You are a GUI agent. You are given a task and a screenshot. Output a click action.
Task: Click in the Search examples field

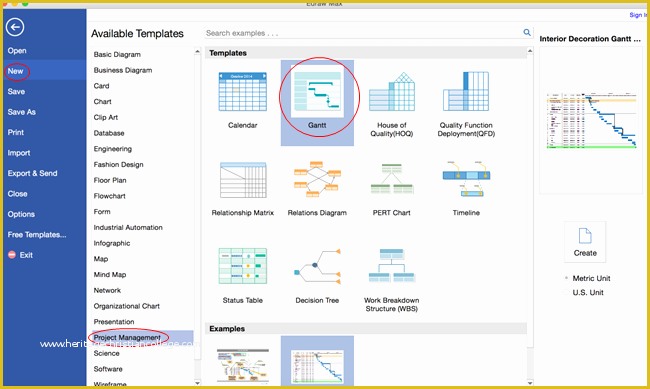point(363,33)
